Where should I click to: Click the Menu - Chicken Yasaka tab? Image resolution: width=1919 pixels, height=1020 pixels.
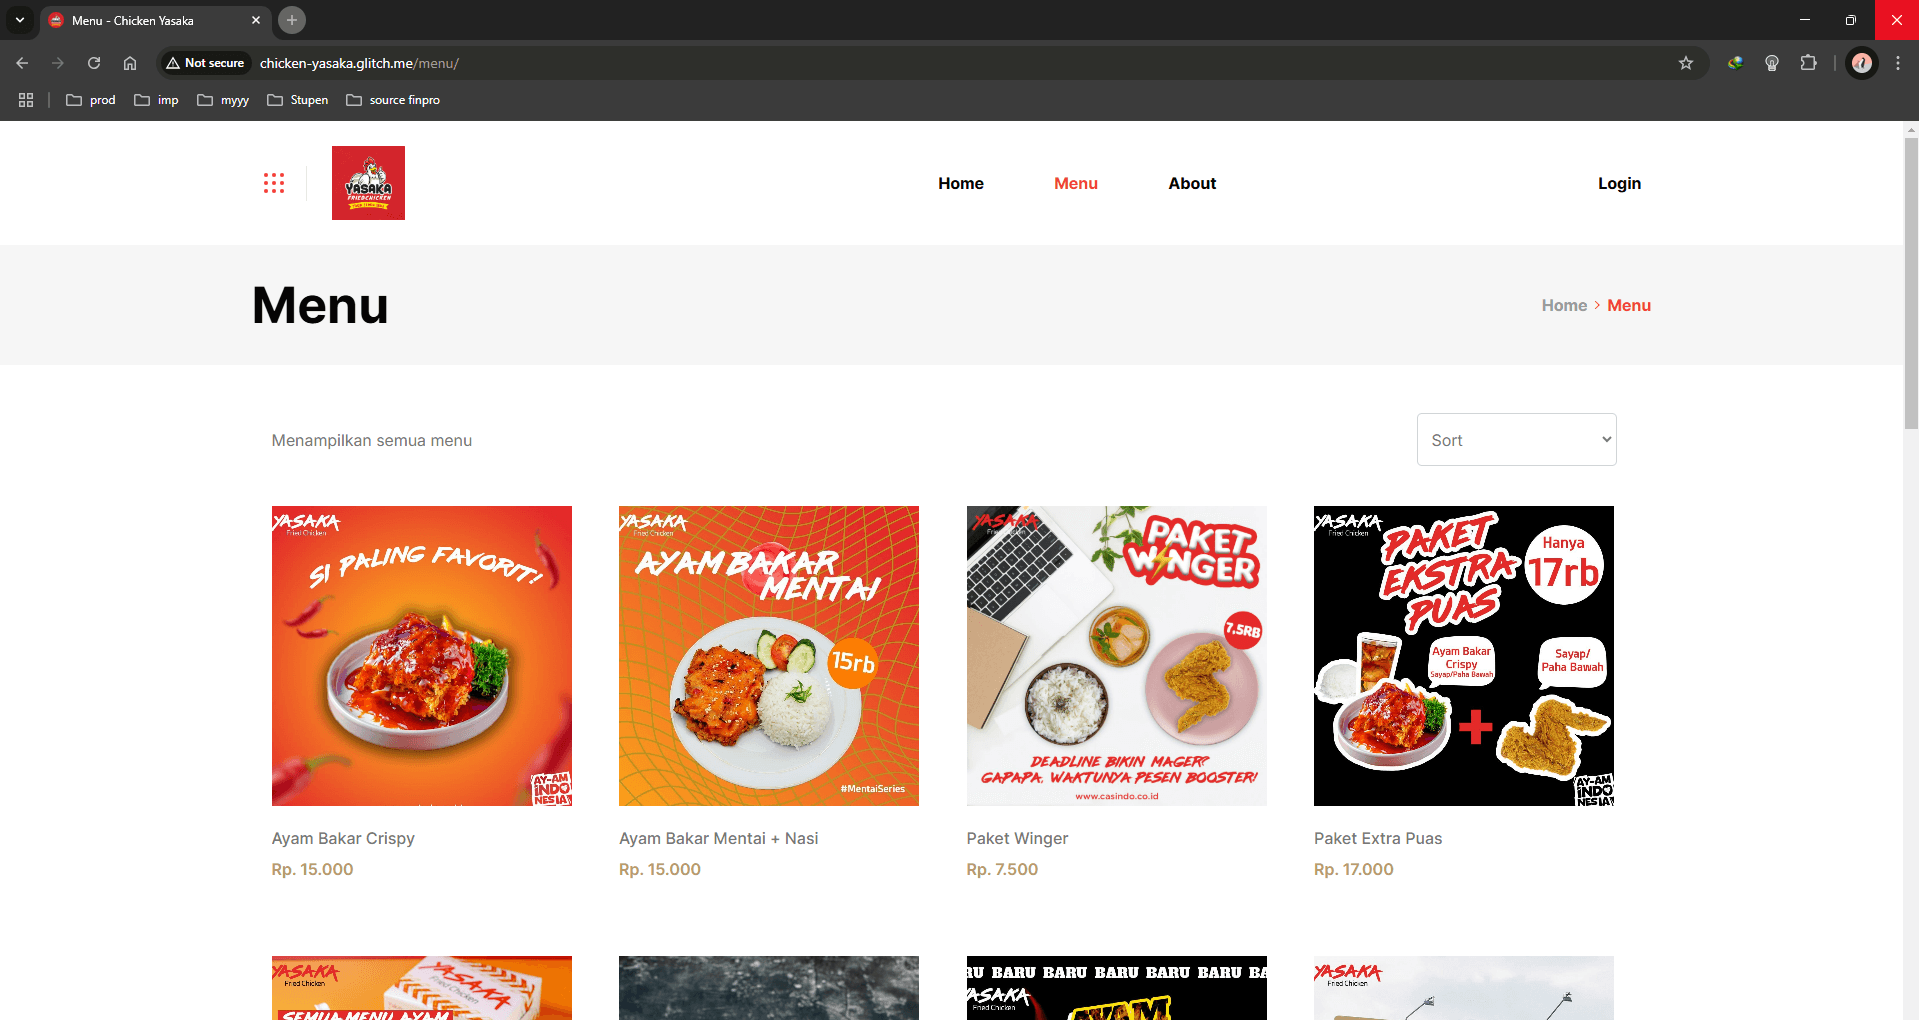154,20
